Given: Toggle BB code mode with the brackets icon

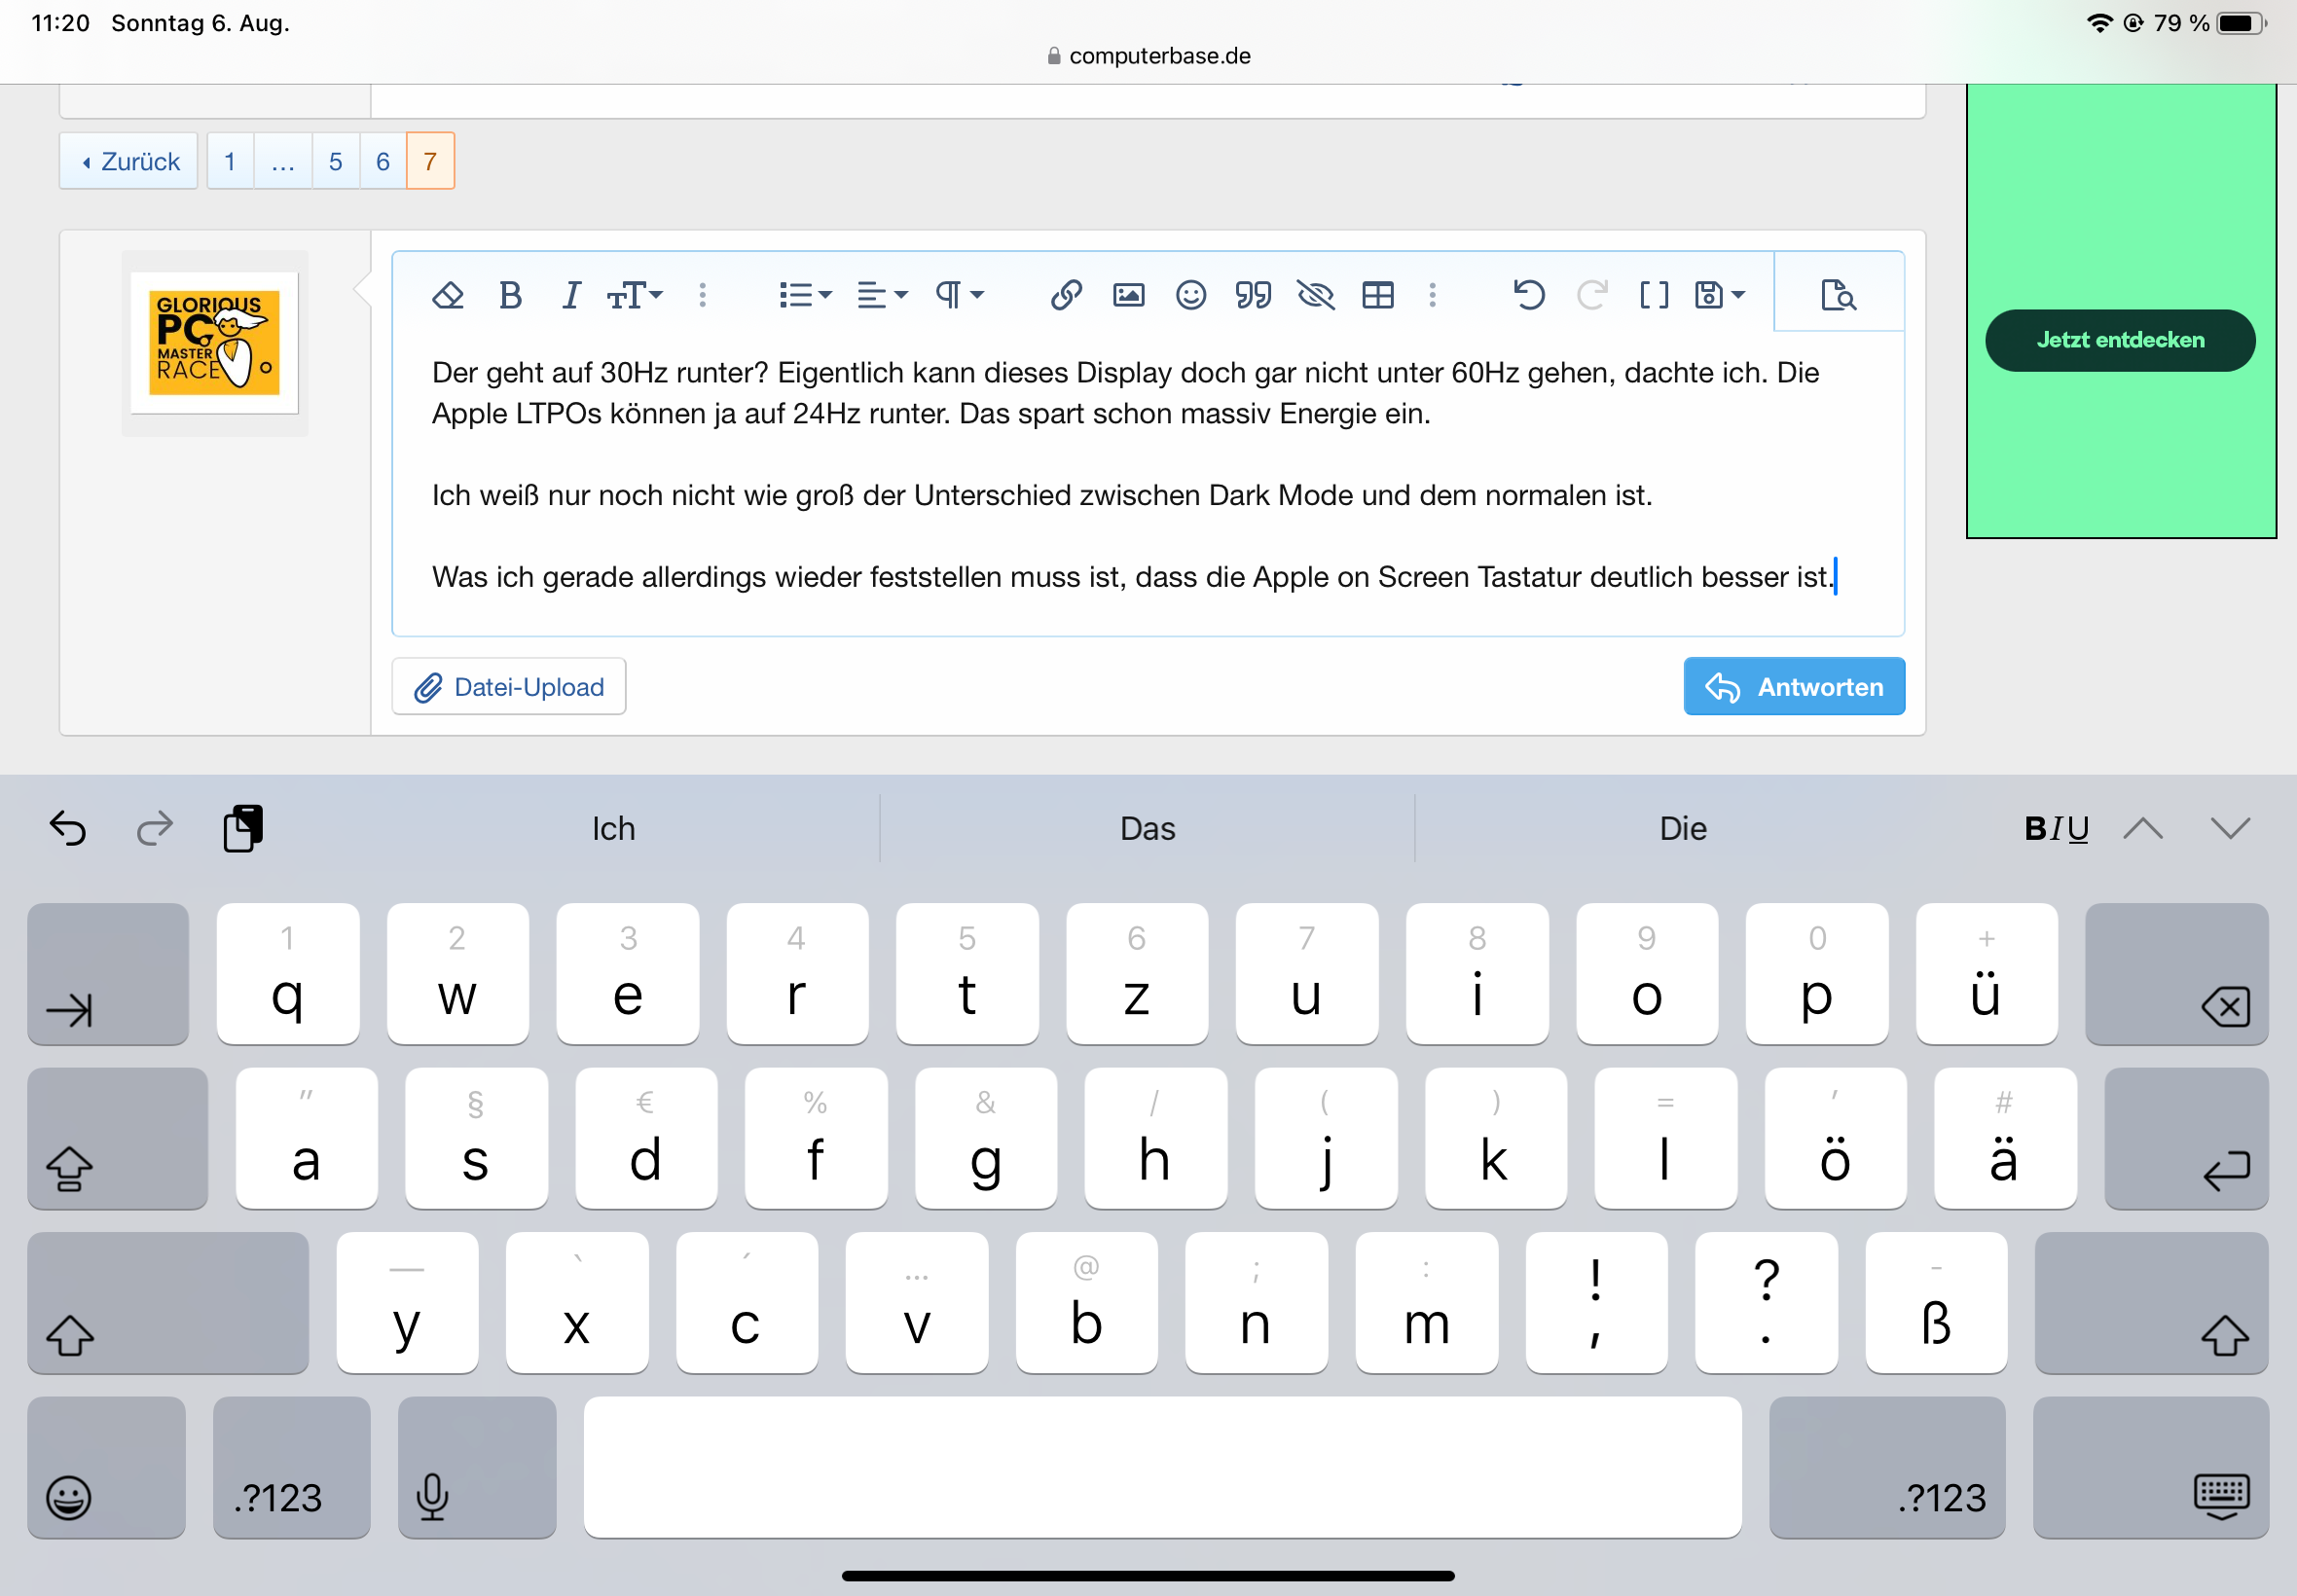Looking at the screenshot, I should point(1653,295).
